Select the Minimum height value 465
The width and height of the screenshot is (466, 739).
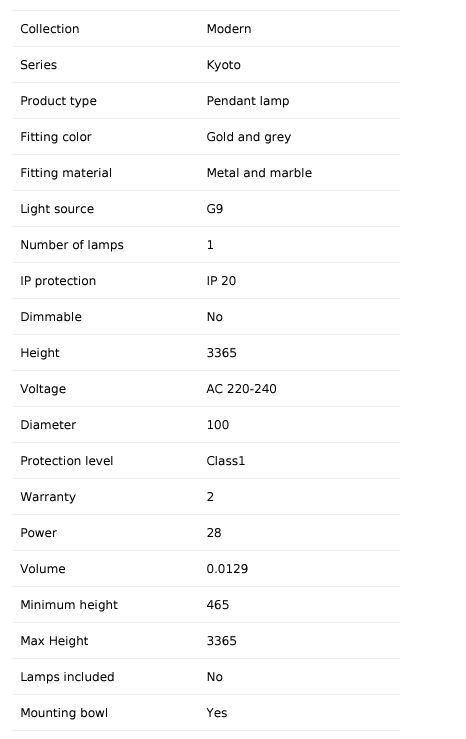pos(218,605)
